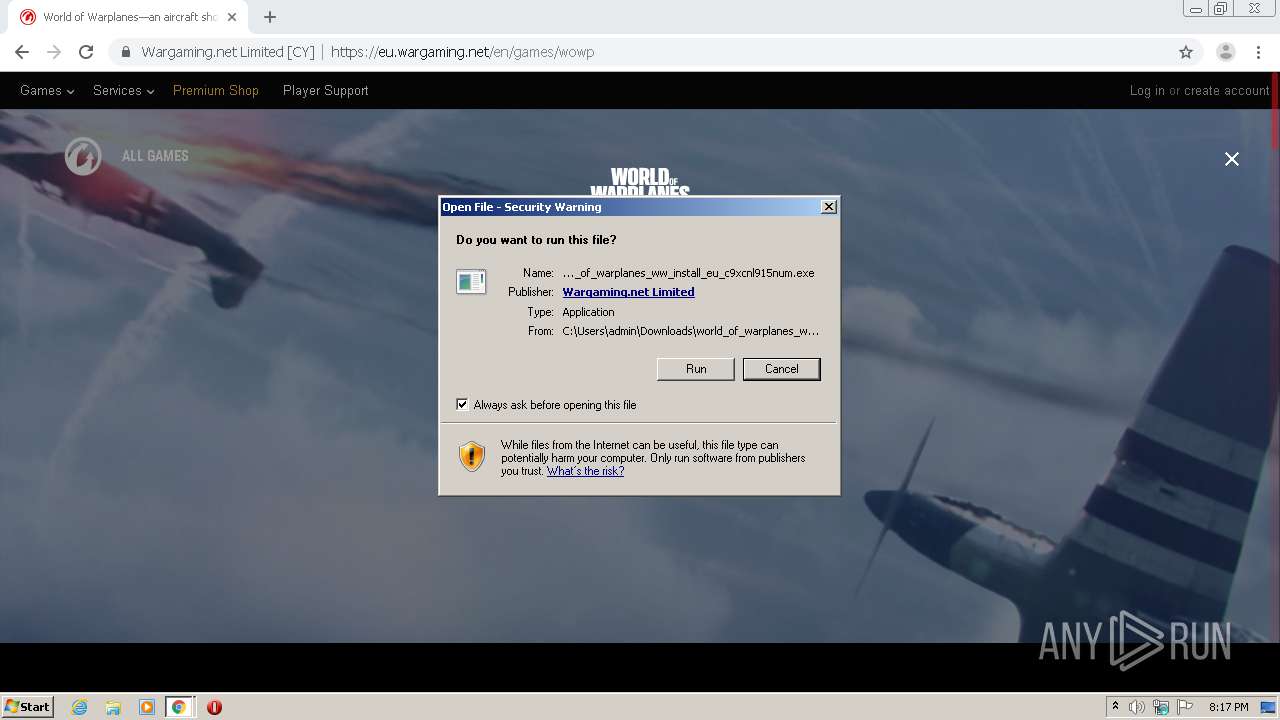1280x720 pixels.
Task: Click the Wargaming.net Limited [CY] certificate label
Action: (x=228, y=52)
